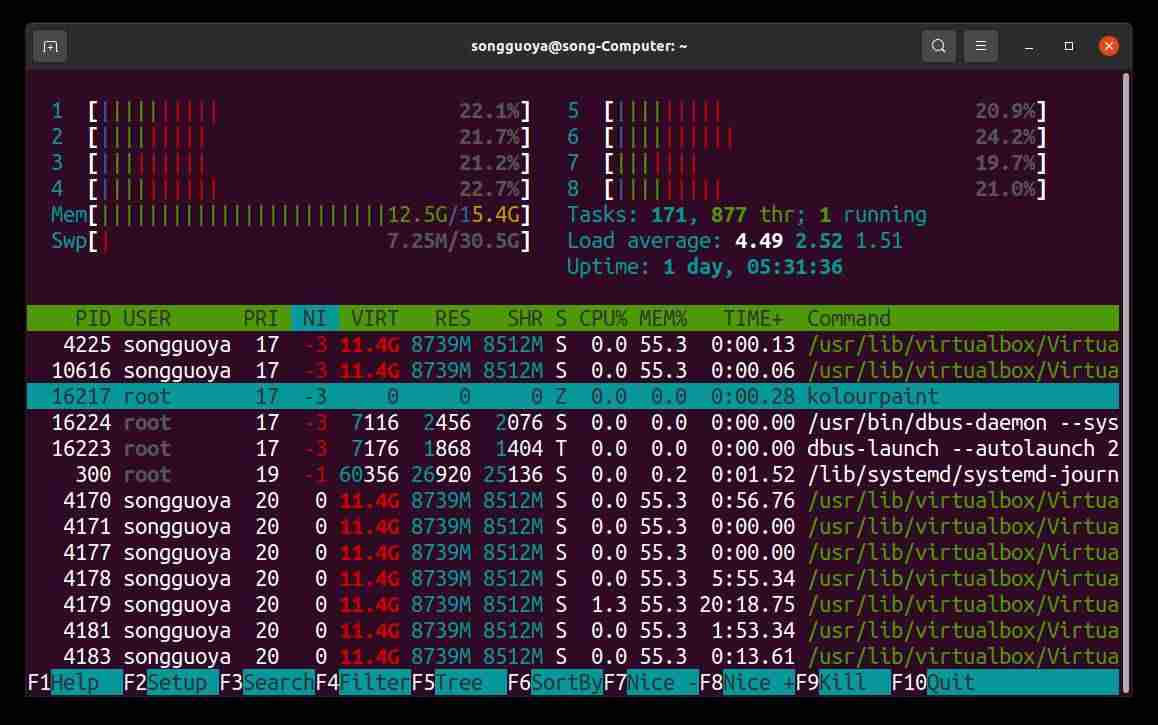Sort by the RES column header

point(452,319)
